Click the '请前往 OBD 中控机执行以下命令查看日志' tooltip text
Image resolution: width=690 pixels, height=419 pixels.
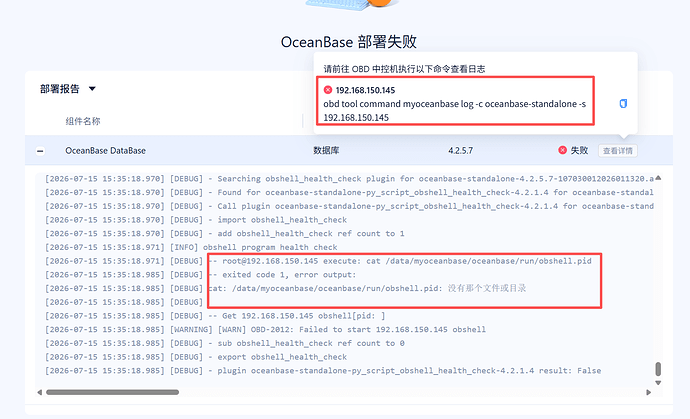click(404, 69)
